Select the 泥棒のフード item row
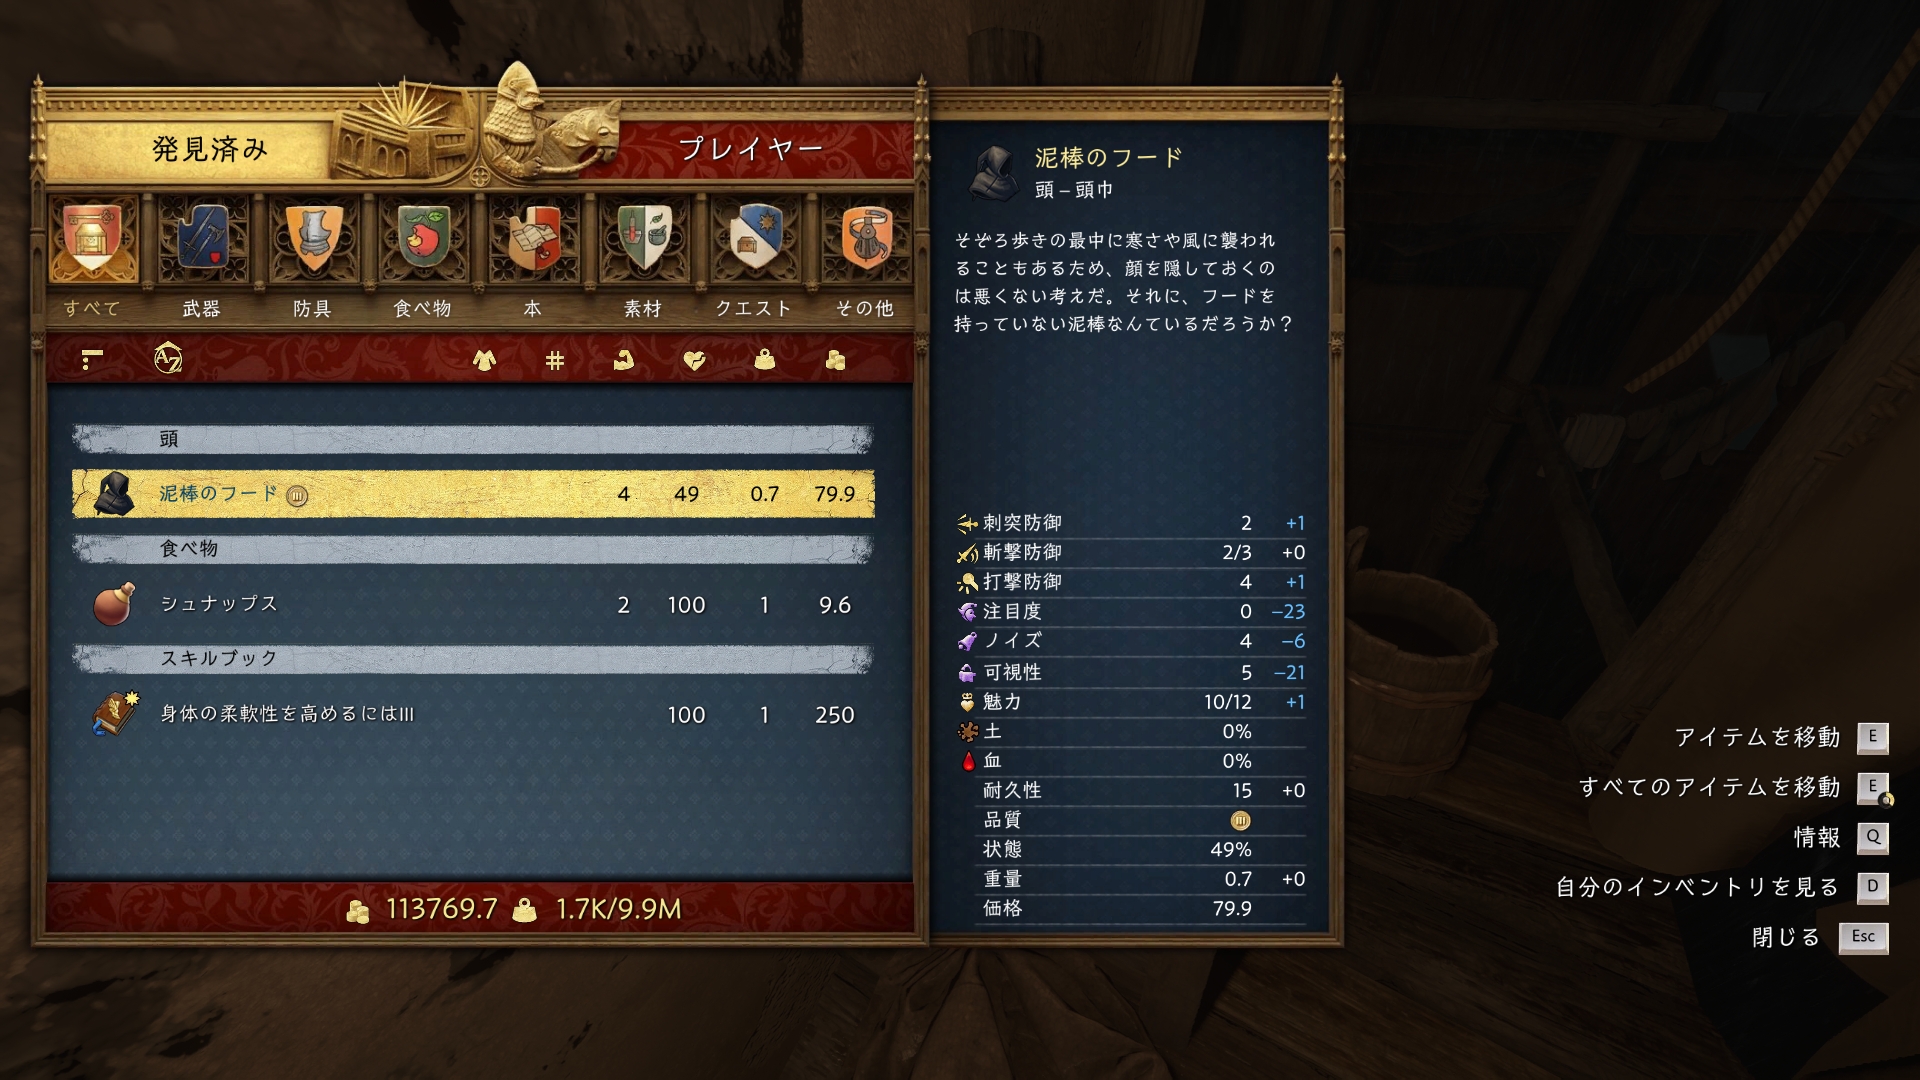 (x=473, y=494)
